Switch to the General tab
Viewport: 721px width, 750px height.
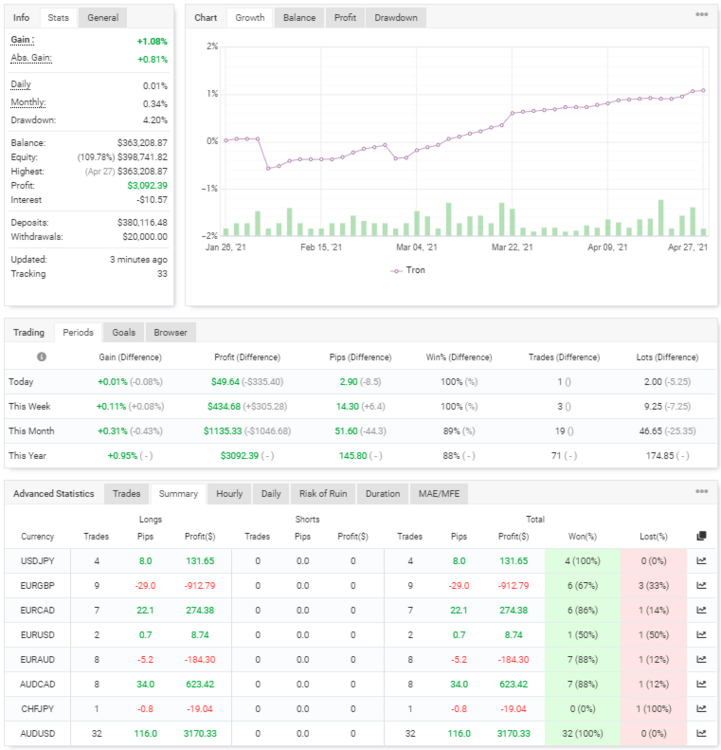point(103,18)
